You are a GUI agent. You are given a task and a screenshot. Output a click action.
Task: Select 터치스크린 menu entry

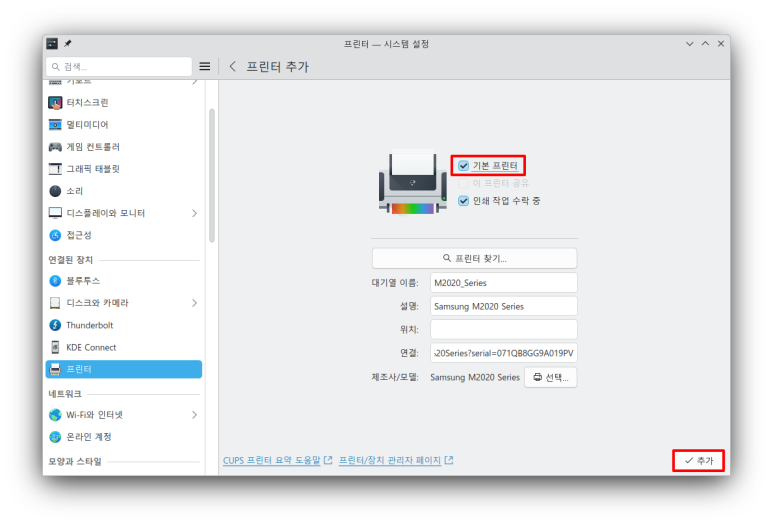point(123,103)
